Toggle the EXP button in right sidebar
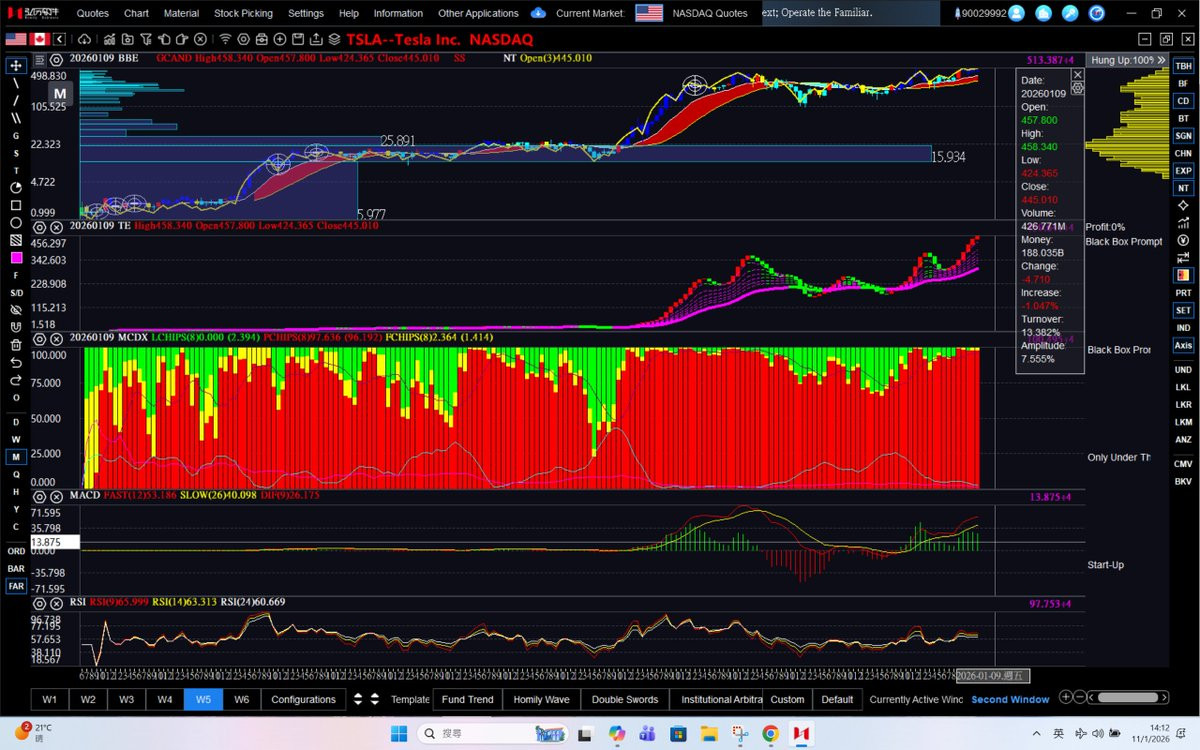The image size is (1200, 750). coord(1183,171)
